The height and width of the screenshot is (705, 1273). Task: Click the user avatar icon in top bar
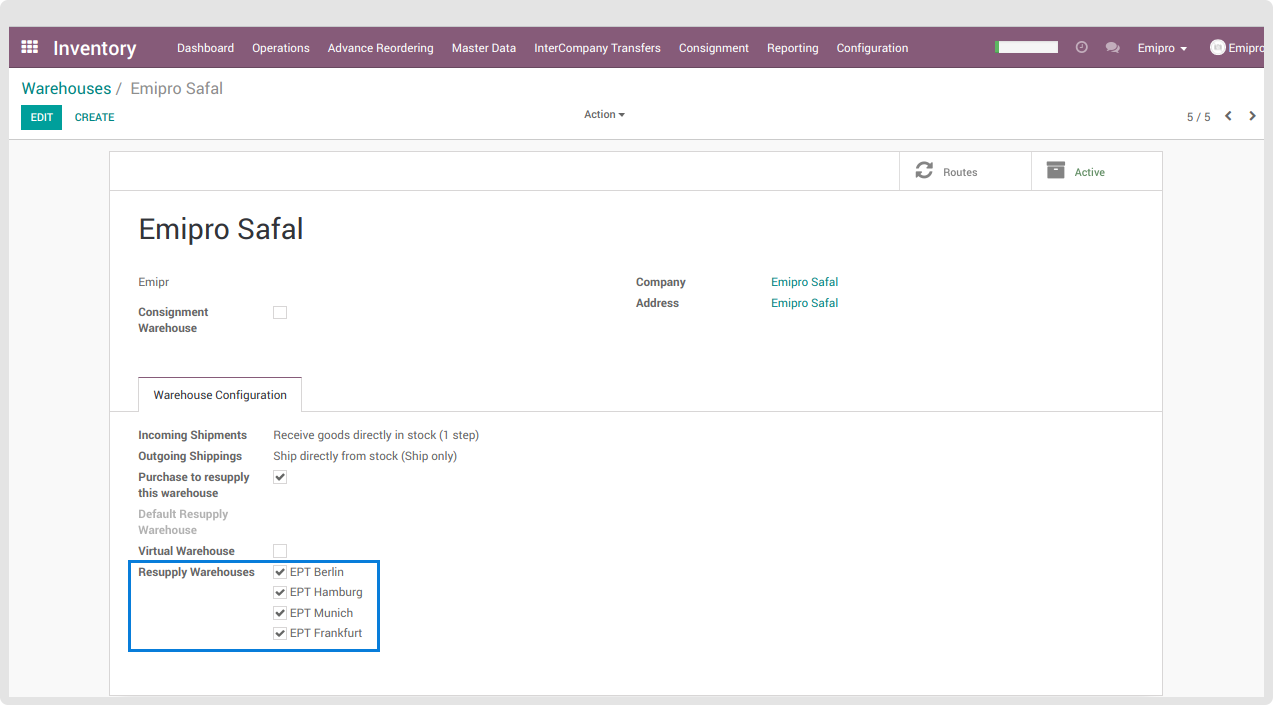click(1217, 47)
